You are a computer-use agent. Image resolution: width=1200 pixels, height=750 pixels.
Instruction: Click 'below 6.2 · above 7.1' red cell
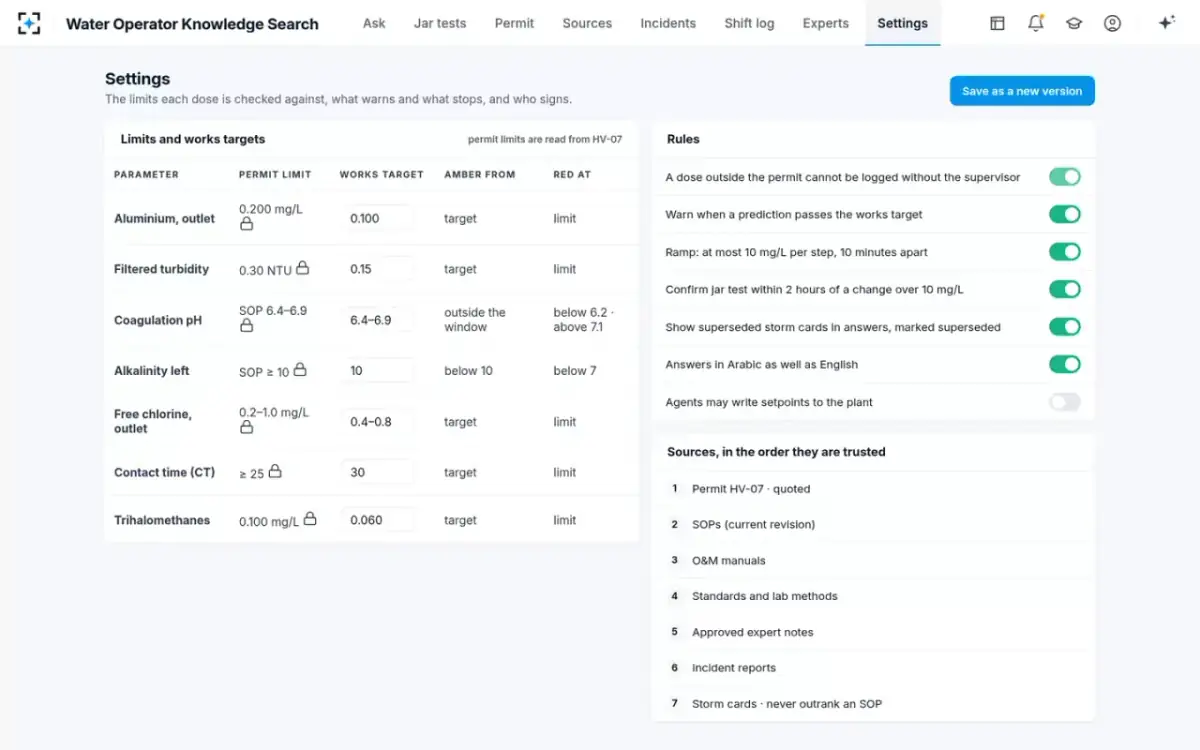pyautogui.click(x=584, y=320)
